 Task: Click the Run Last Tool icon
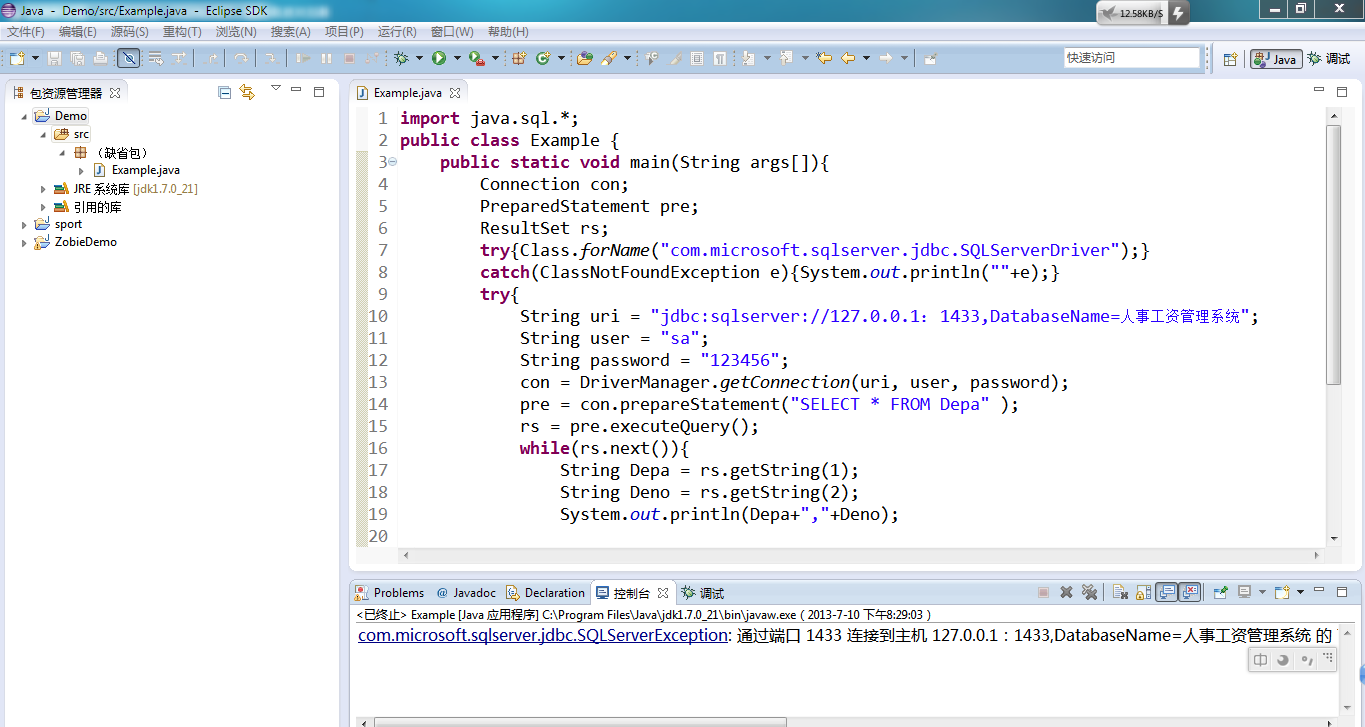[x=476, y=58]
